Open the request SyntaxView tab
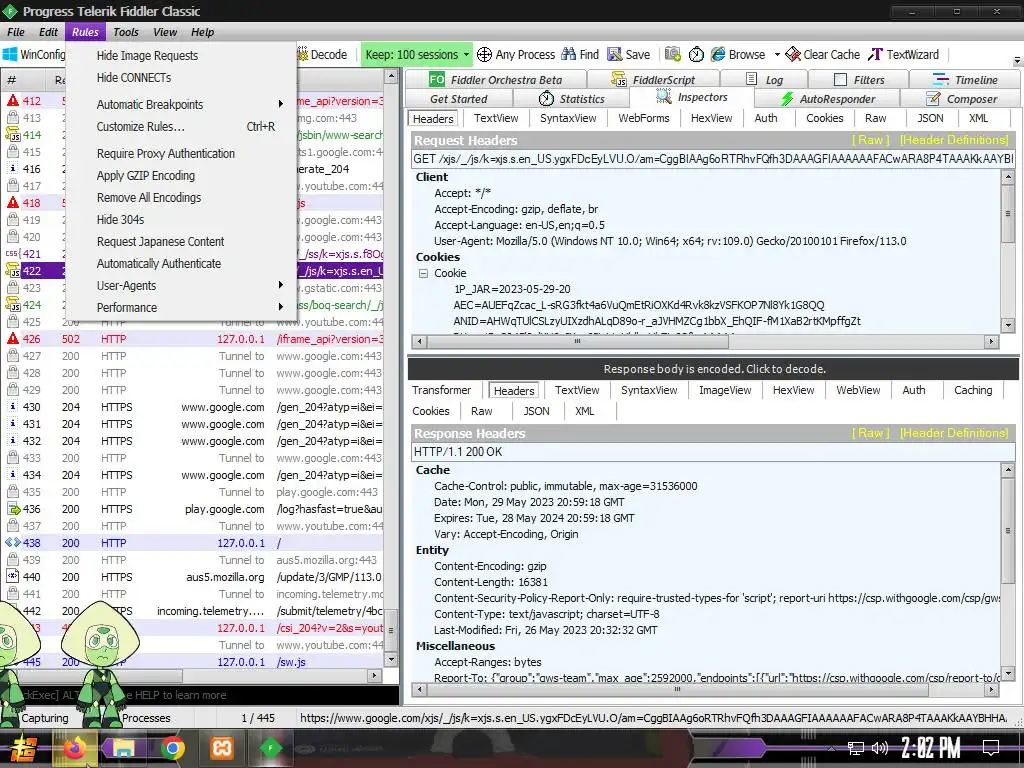 coord(568,118)
